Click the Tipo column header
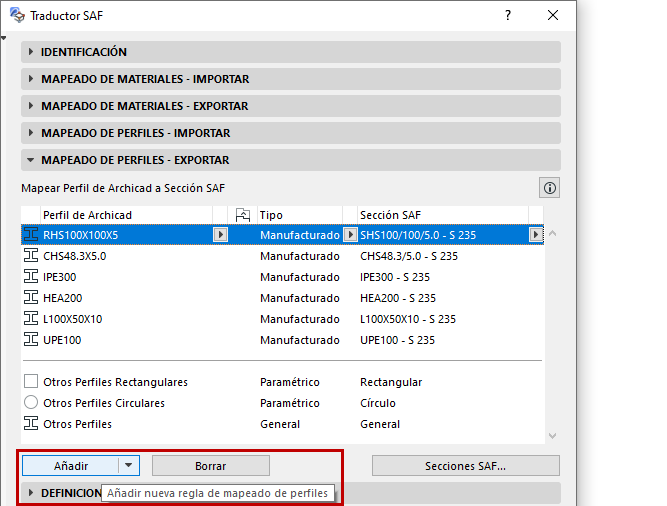The image size is (667, 506). [x=300, y=215]
